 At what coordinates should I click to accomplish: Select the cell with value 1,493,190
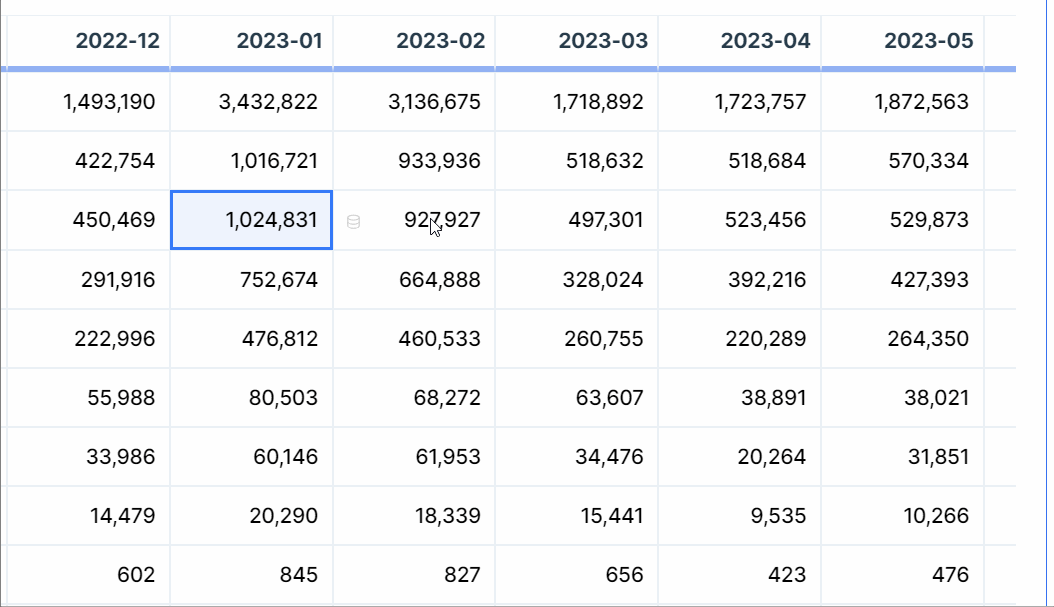point(109,102)
